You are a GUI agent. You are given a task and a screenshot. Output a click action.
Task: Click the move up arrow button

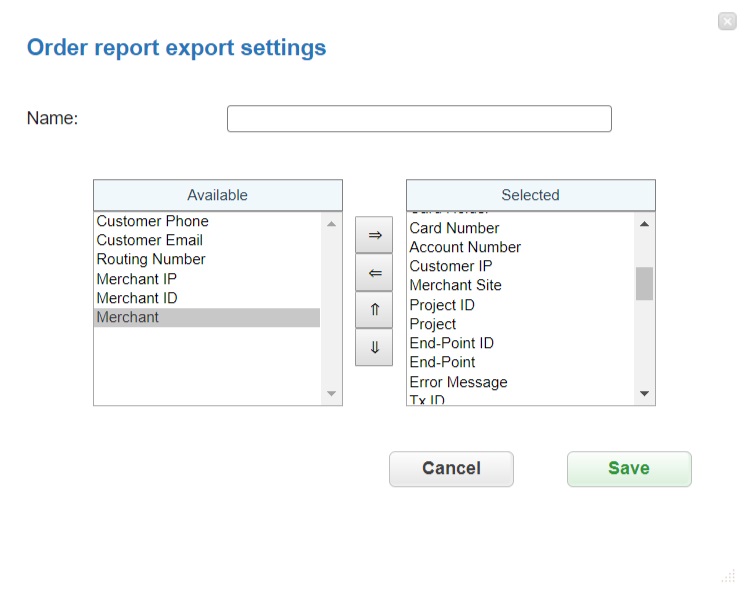click(x=374, y=310)
